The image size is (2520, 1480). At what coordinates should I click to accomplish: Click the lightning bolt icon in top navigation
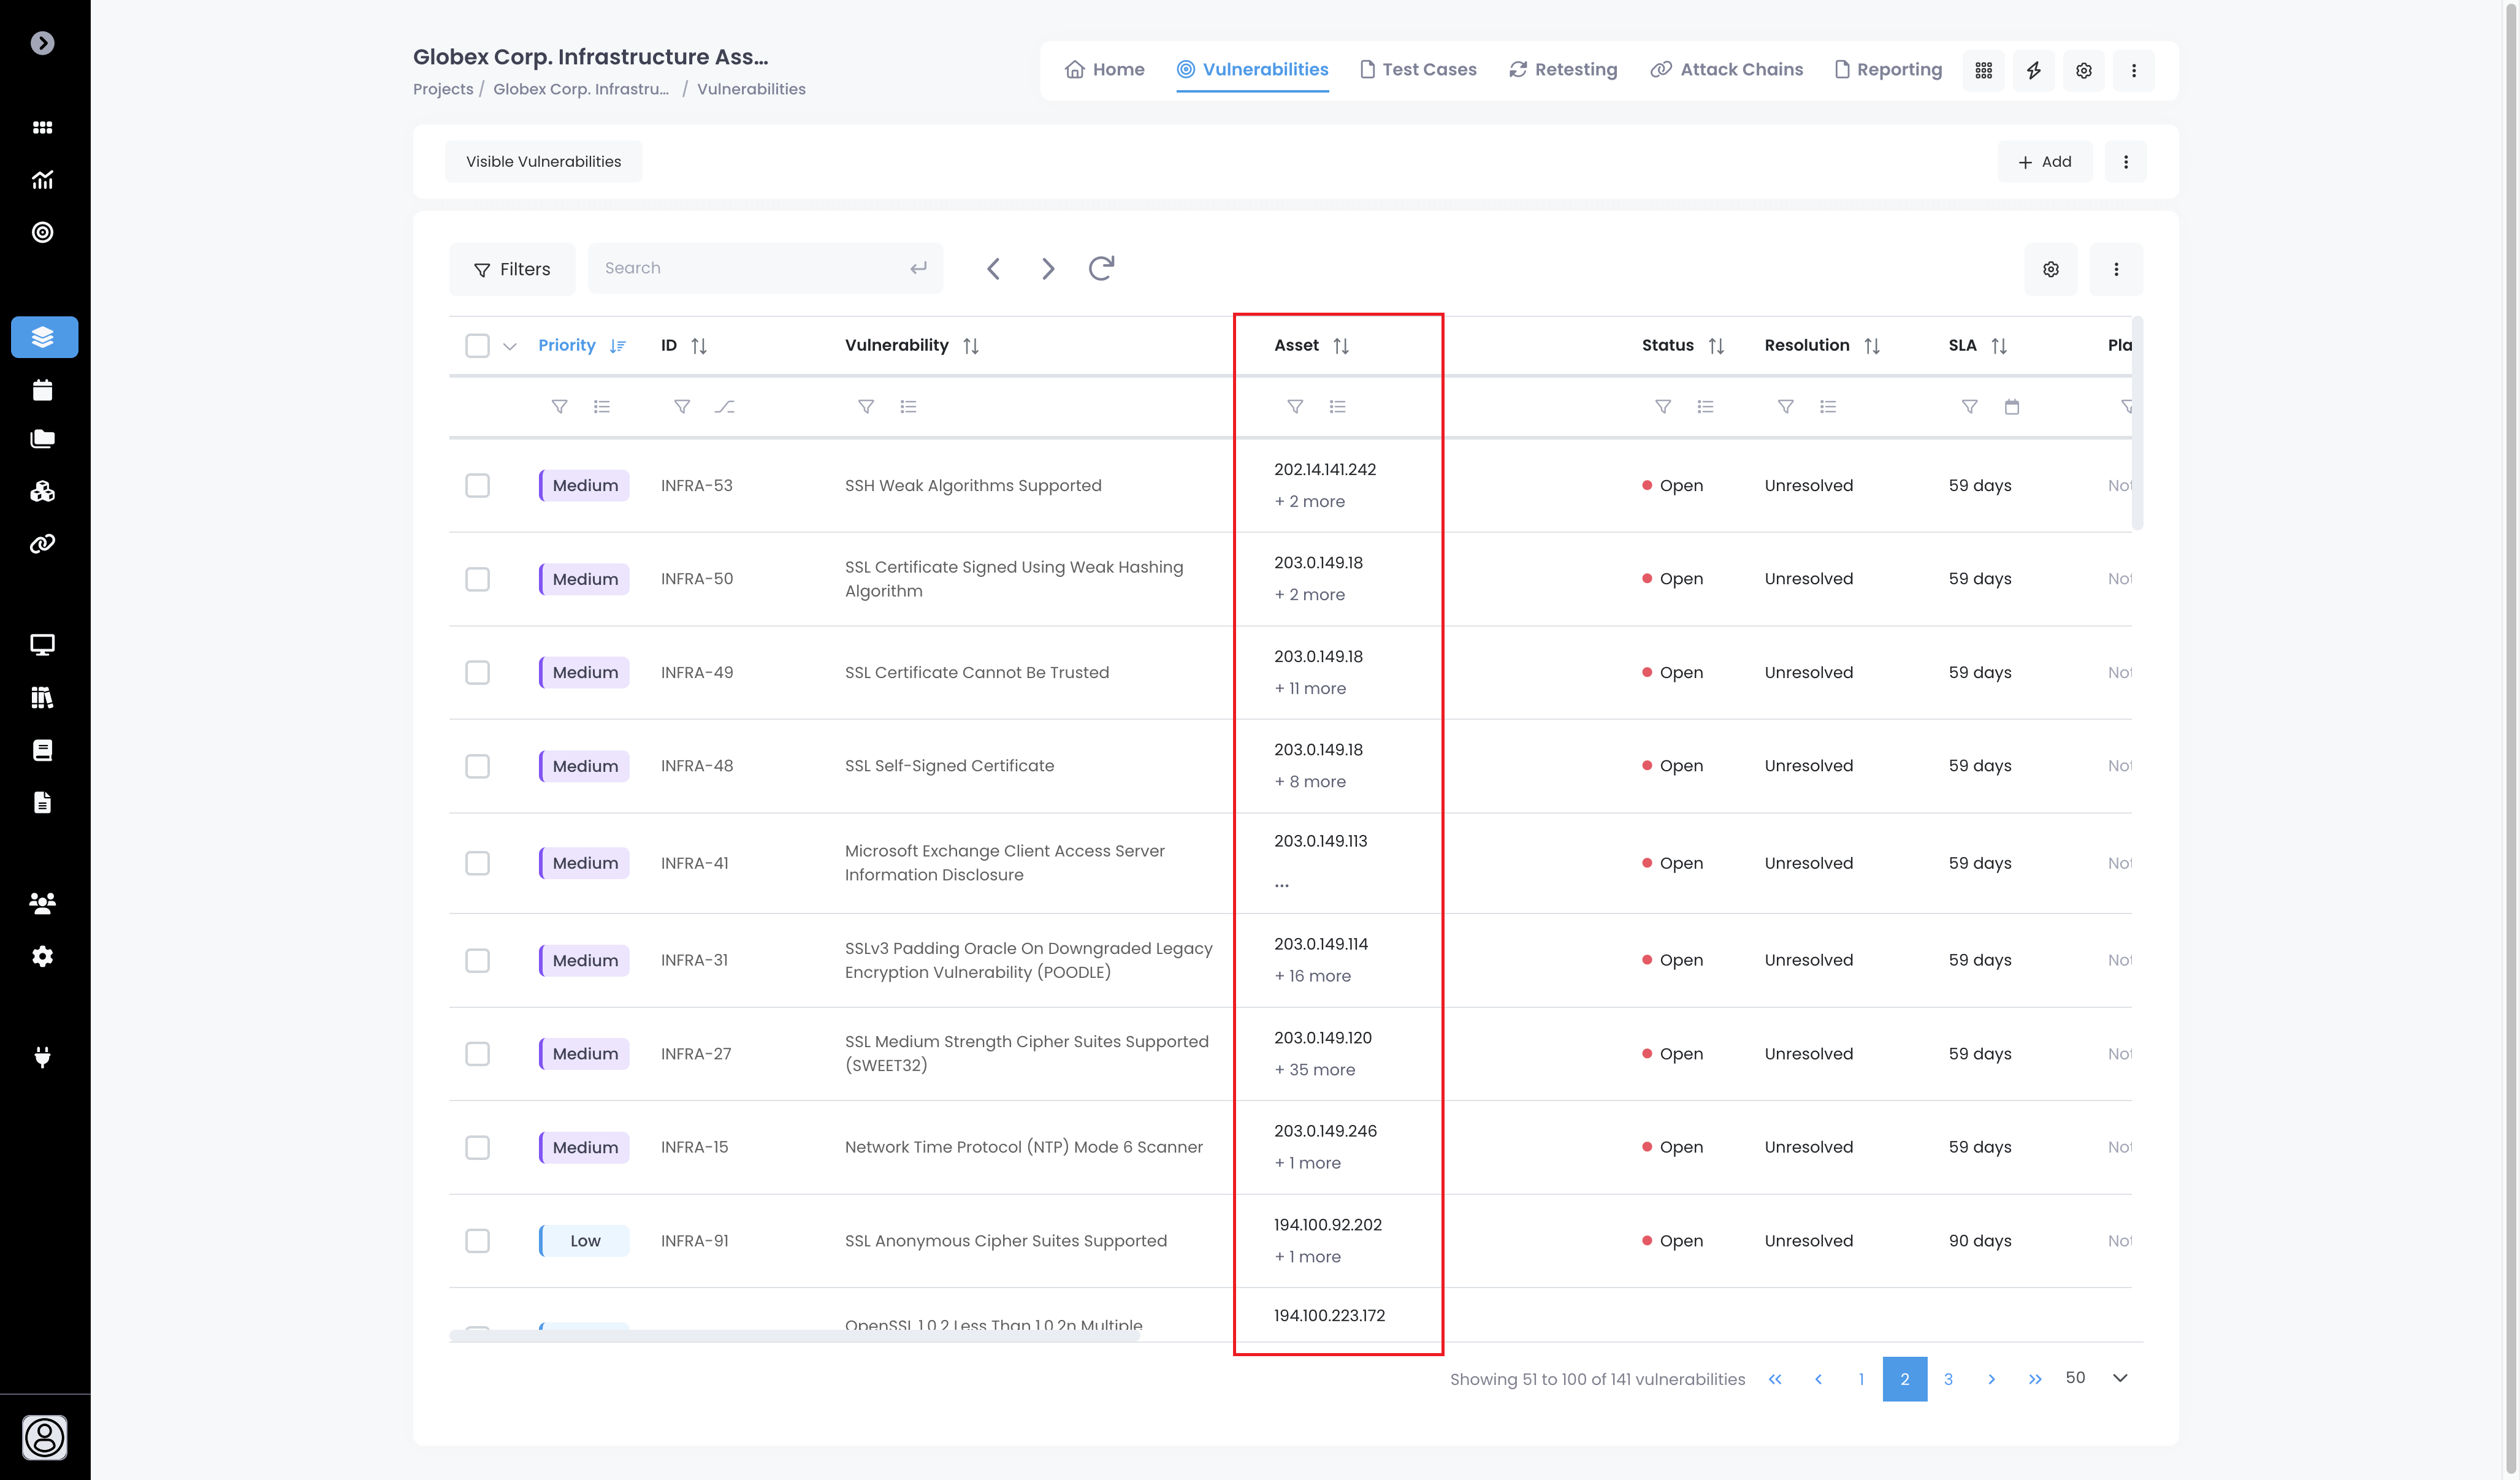click(2033, 70)
